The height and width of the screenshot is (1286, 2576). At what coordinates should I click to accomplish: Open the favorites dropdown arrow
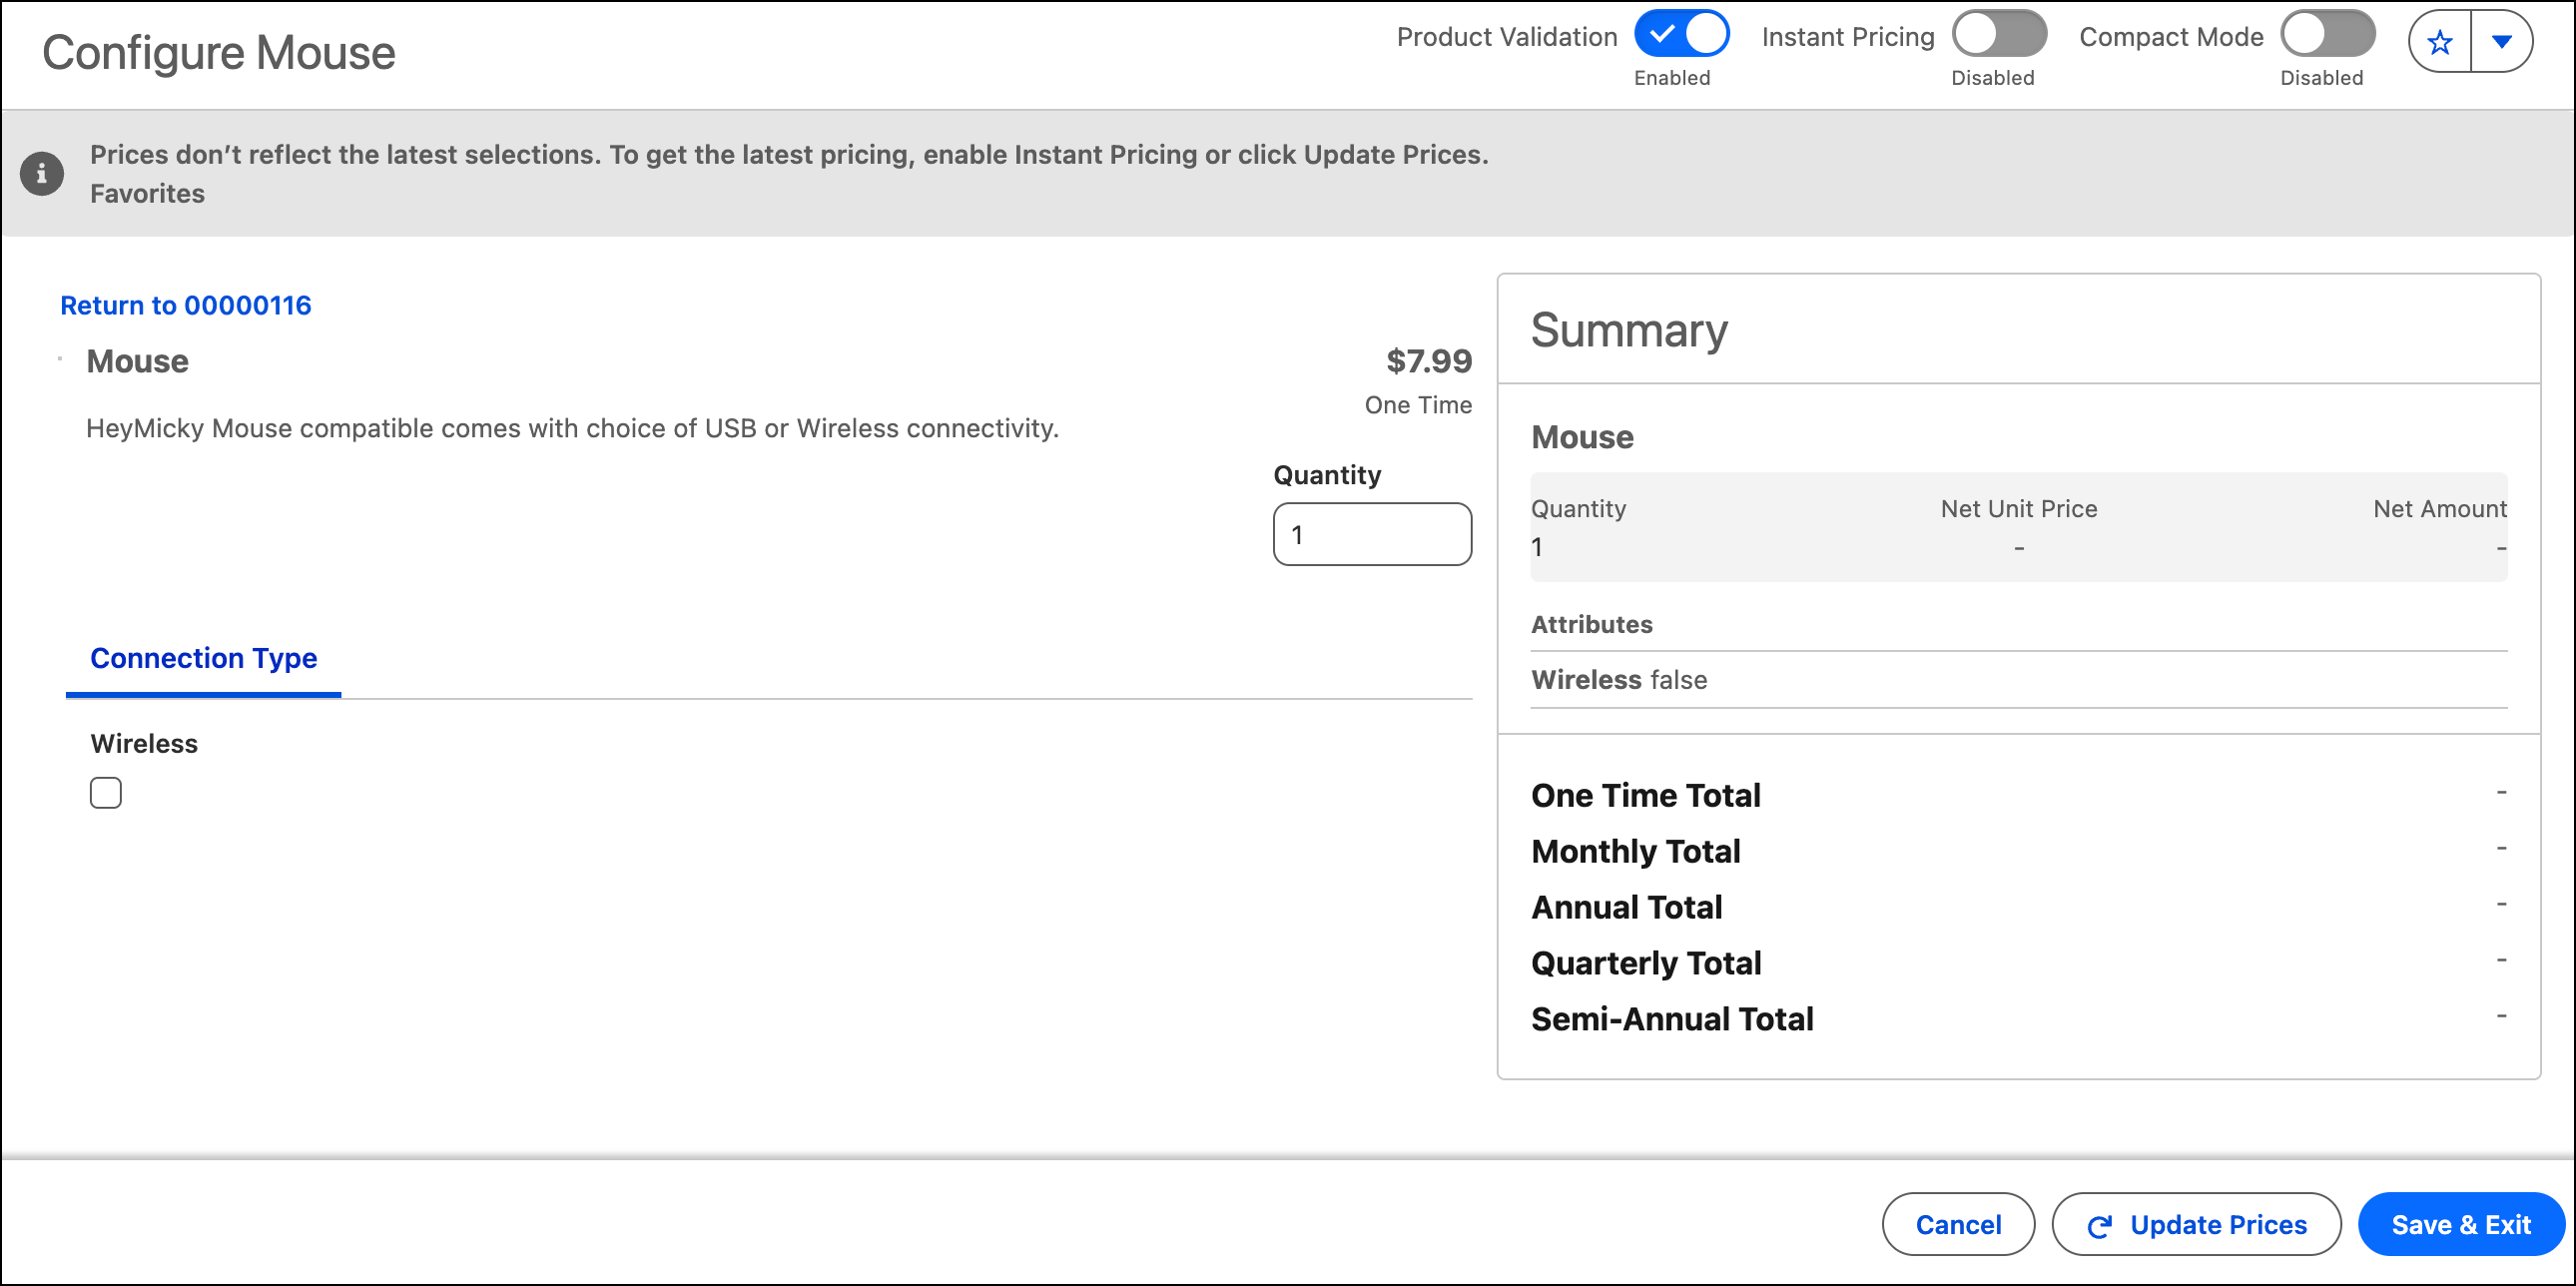pos(2502,42)
